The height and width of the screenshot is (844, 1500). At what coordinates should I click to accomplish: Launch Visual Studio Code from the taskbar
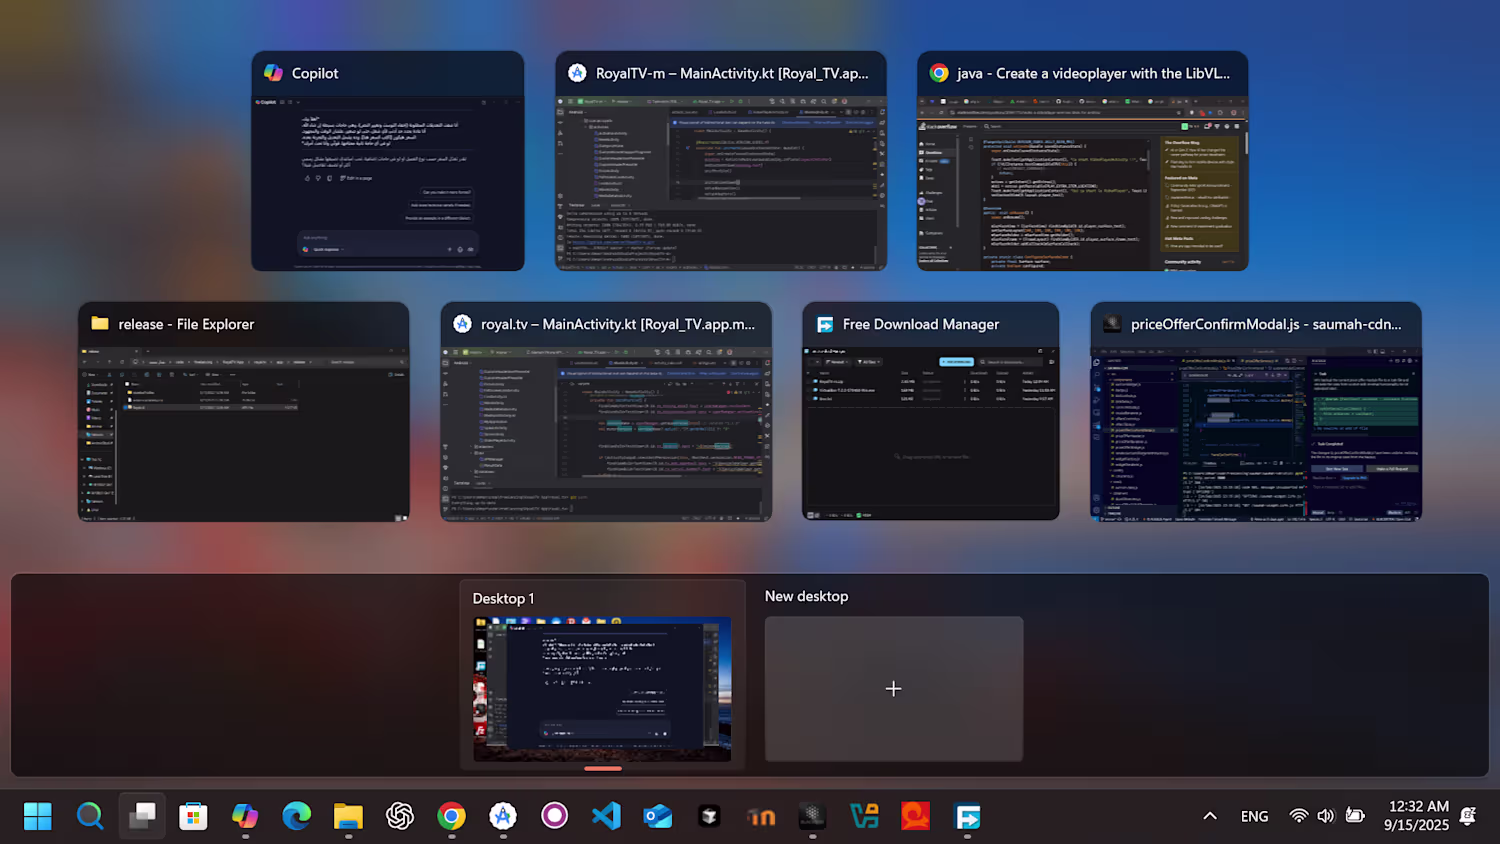pos(606,816)
